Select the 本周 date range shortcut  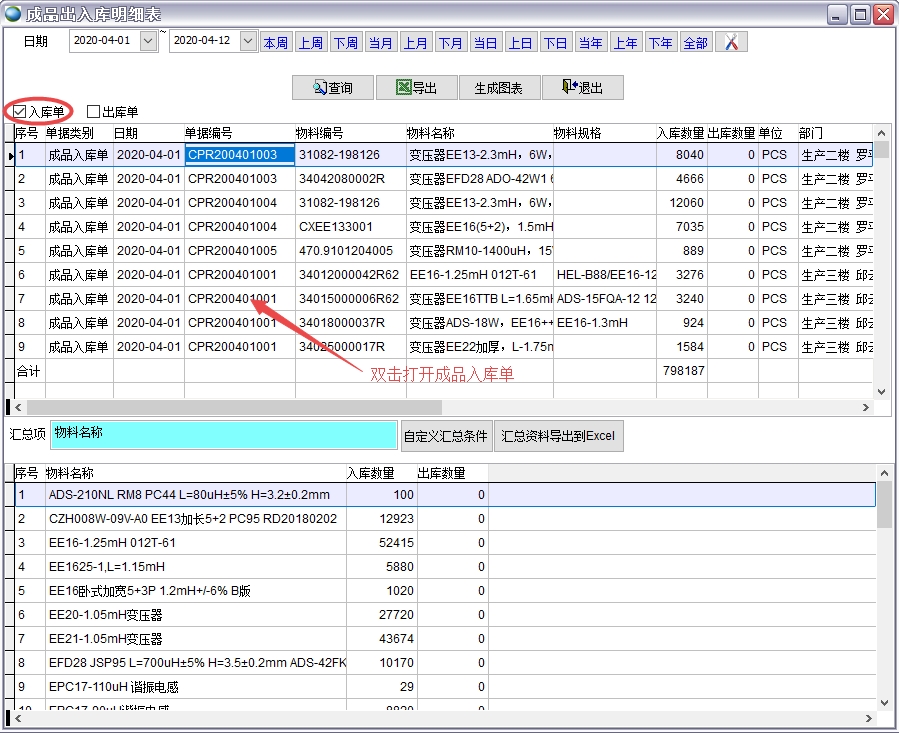275,43
